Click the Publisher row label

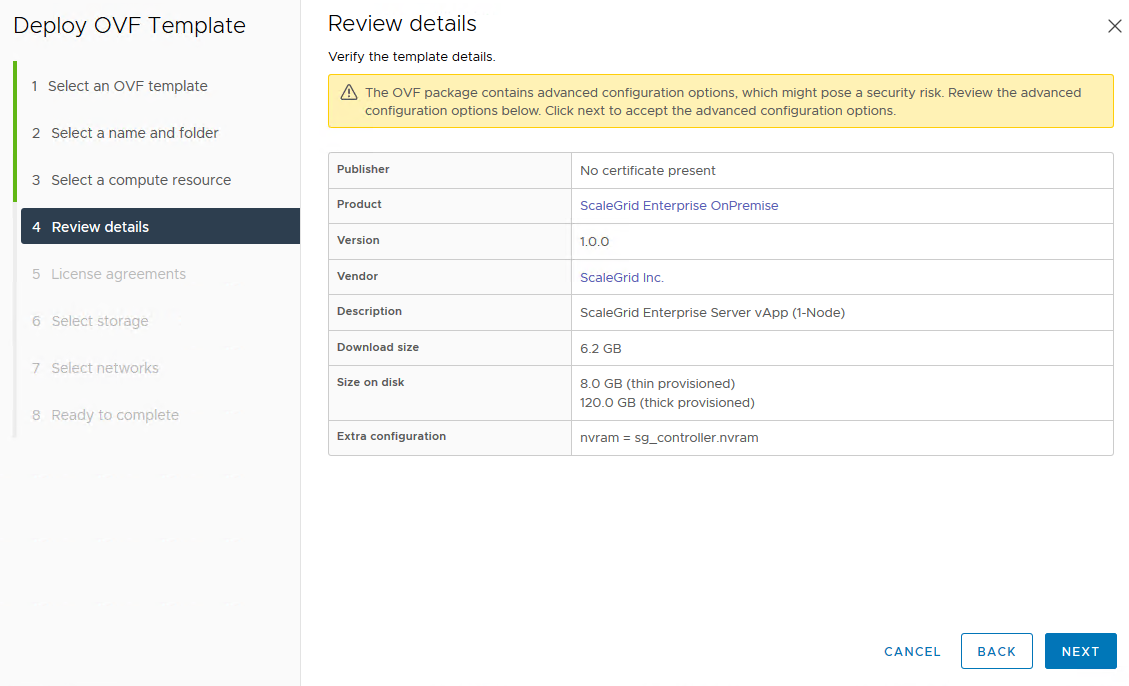point(363,169)
